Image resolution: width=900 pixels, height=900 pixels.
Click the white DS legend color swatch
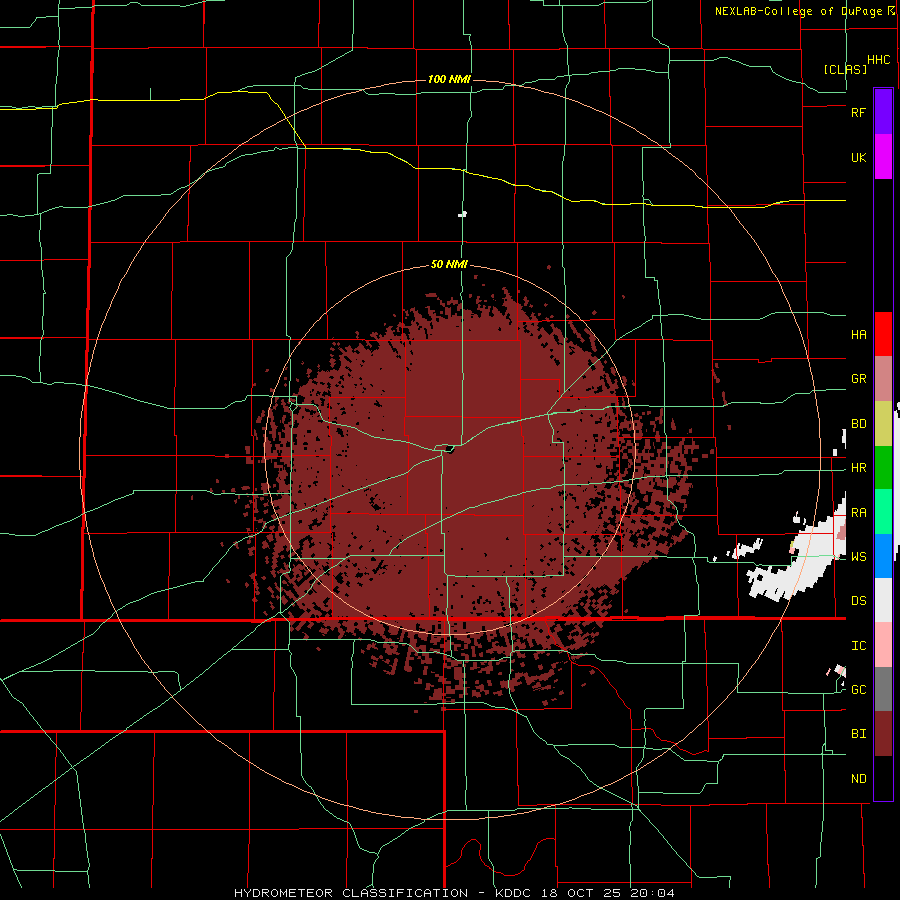tap(883, 600)
